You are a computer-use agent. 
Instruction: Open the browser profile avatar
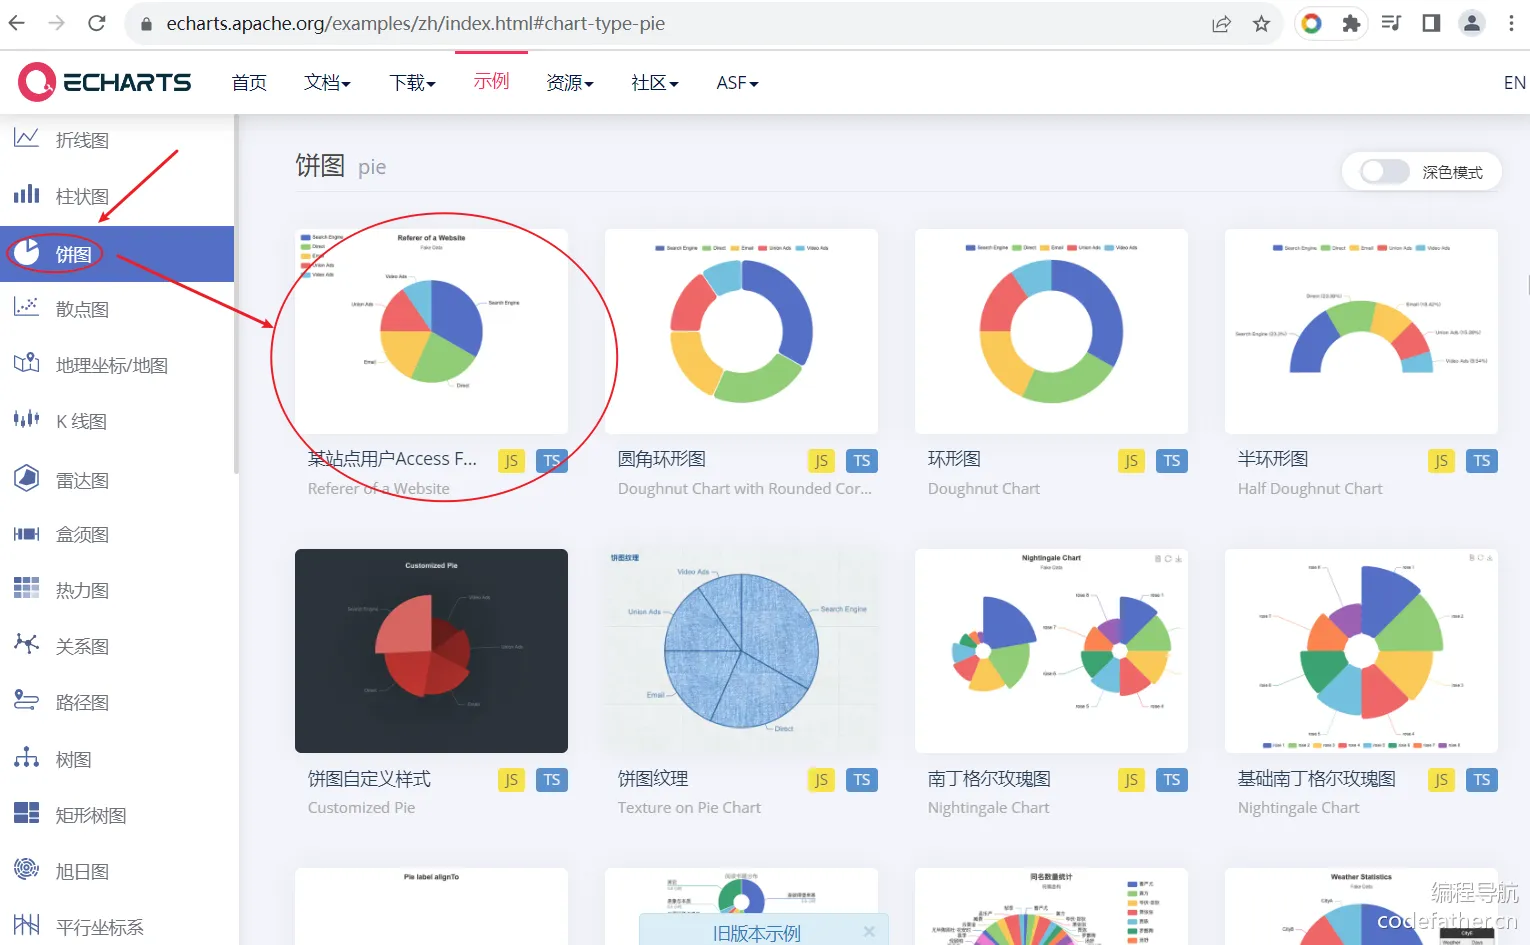pos(1471,23)
